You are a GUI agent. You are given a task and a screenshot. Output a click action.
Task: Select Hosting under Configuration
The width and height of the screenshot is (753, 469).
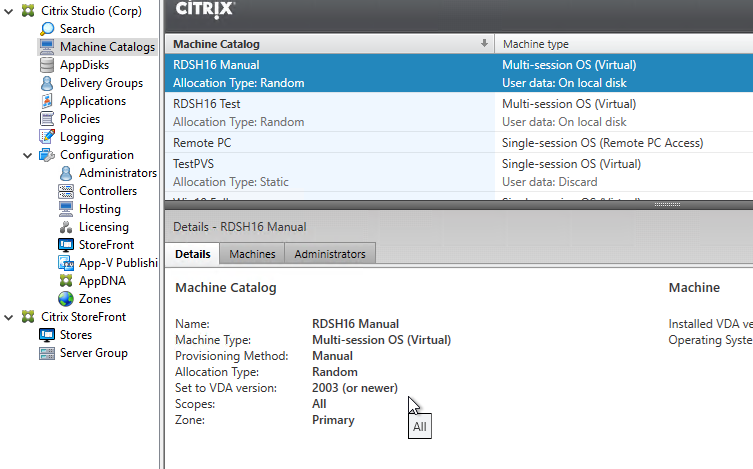click(100, 209)
